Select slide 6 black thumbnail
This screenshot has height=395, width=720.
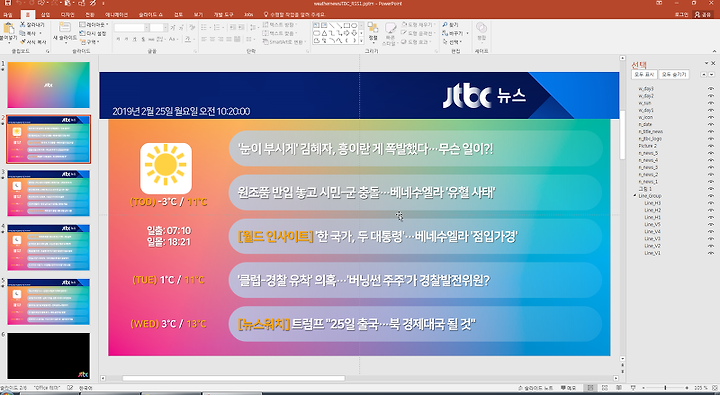tap(48, 356)
